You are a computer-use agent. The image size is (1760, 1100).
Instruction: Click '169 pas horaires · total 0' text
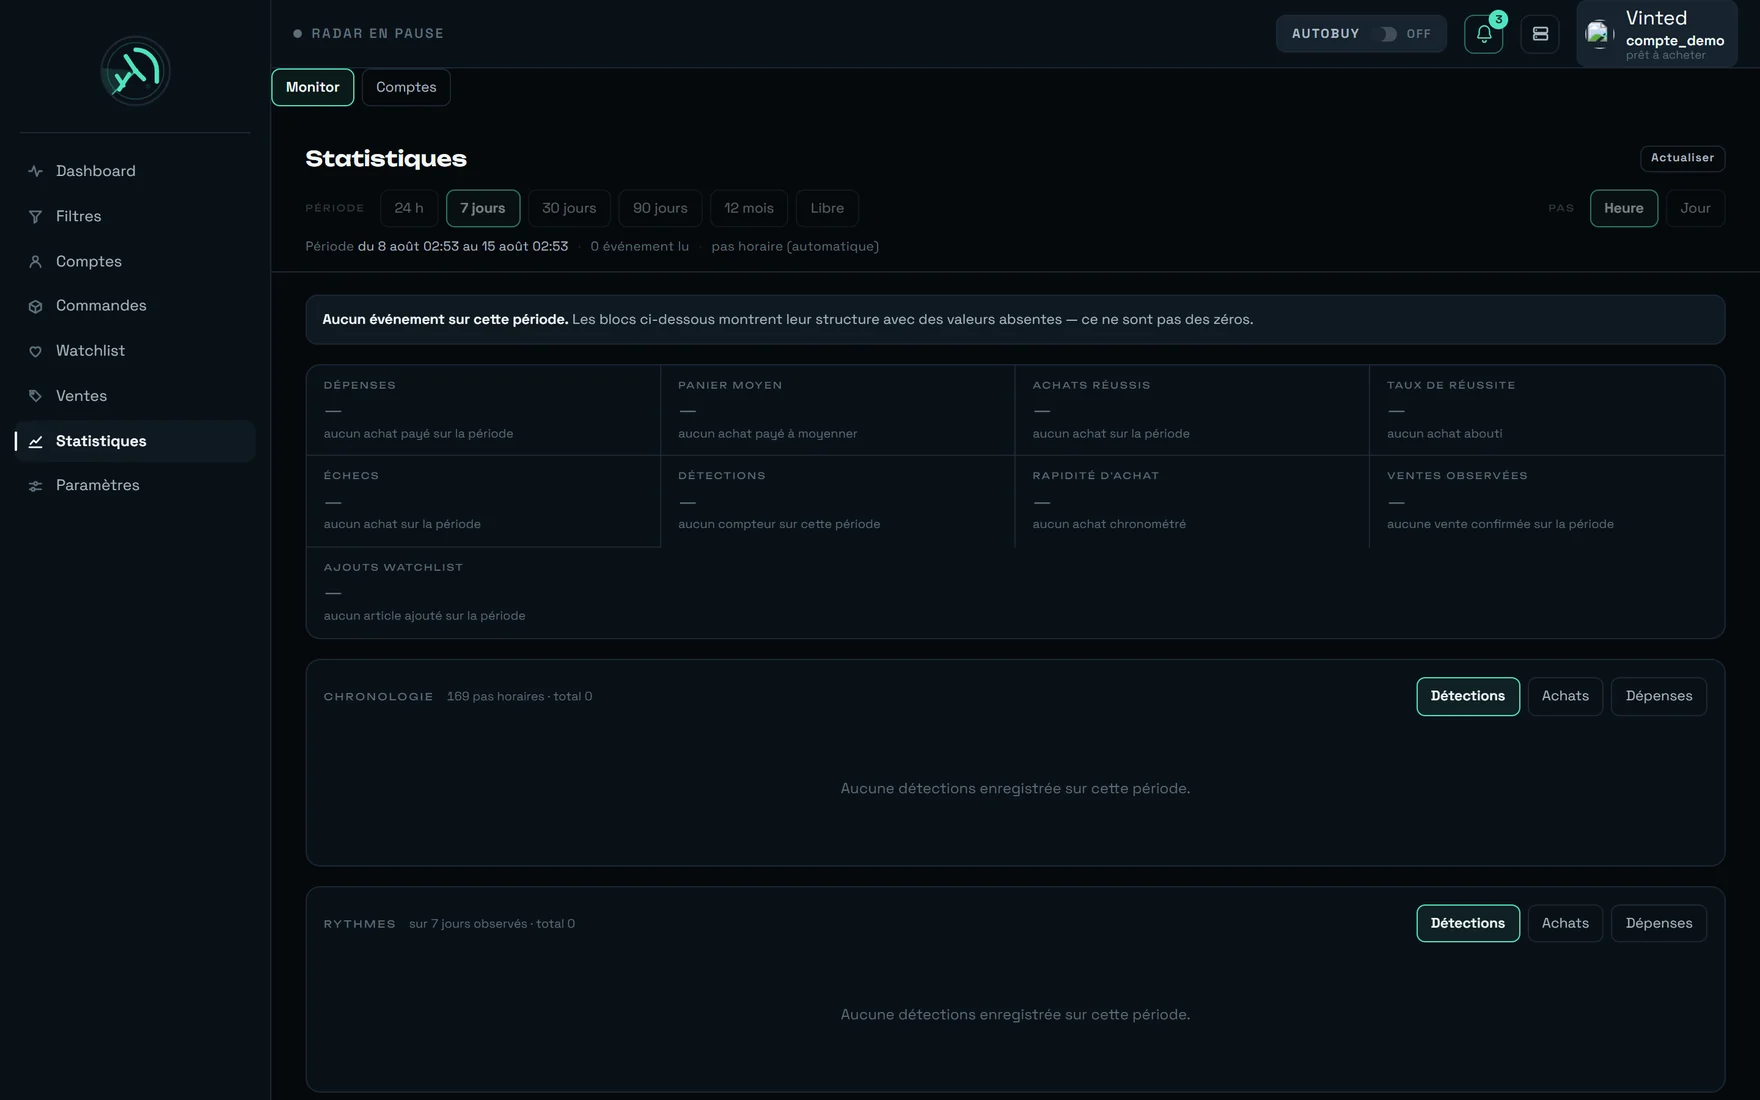point(519,697)
